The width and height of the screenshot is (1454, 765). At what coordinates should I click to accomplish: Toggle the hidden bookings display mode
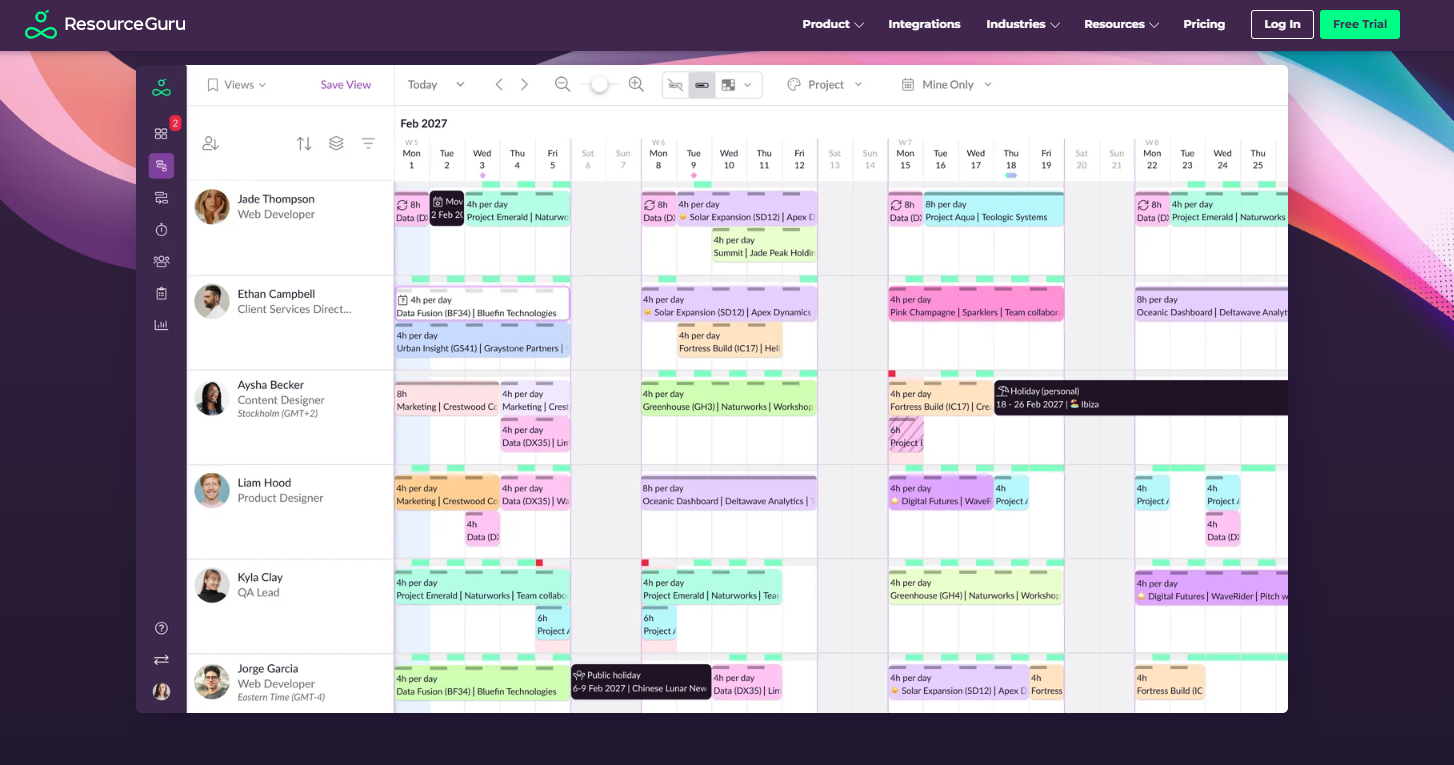(x=676, y=85)
